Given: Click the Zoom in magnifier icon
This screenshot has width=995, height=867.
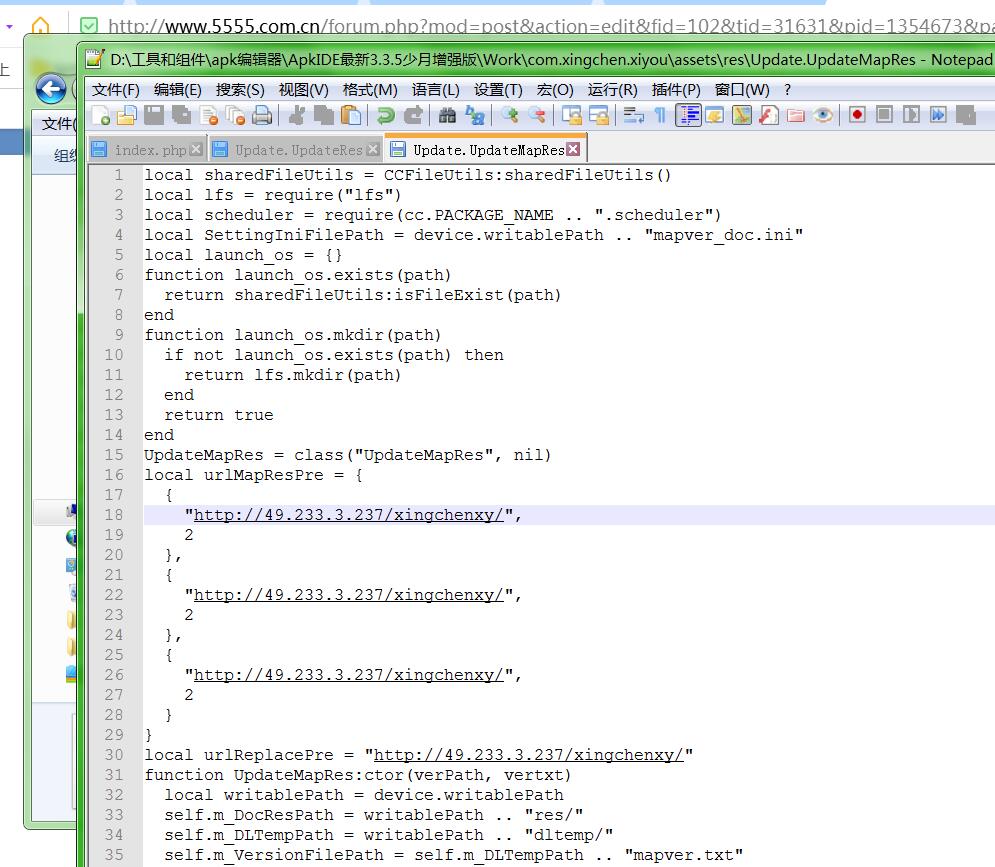Looking at the screenshot, I should click(510, 116).
